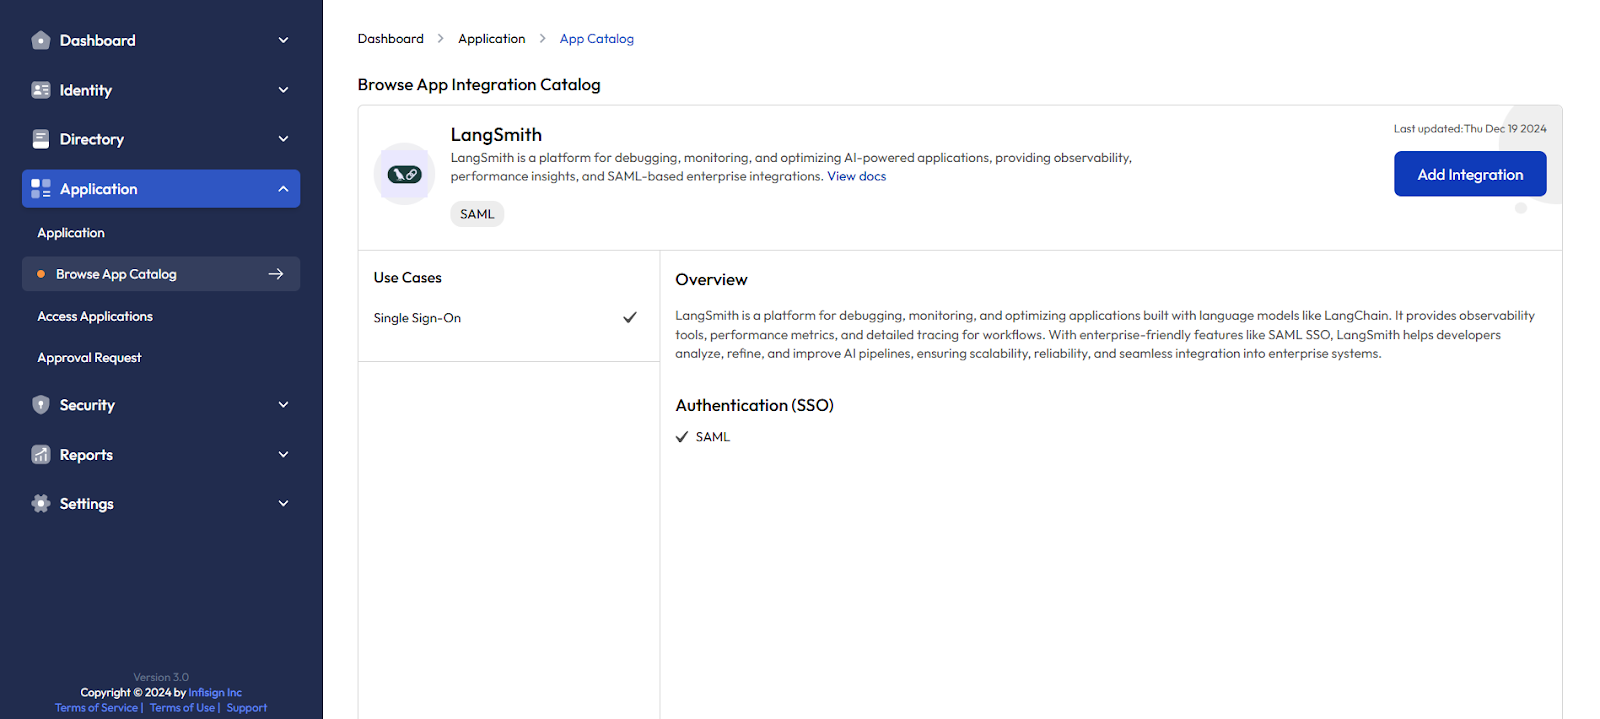Click the Security shield icon in sidebar
This screenshot has width=1600, height=719.
(x=41, y=404)
